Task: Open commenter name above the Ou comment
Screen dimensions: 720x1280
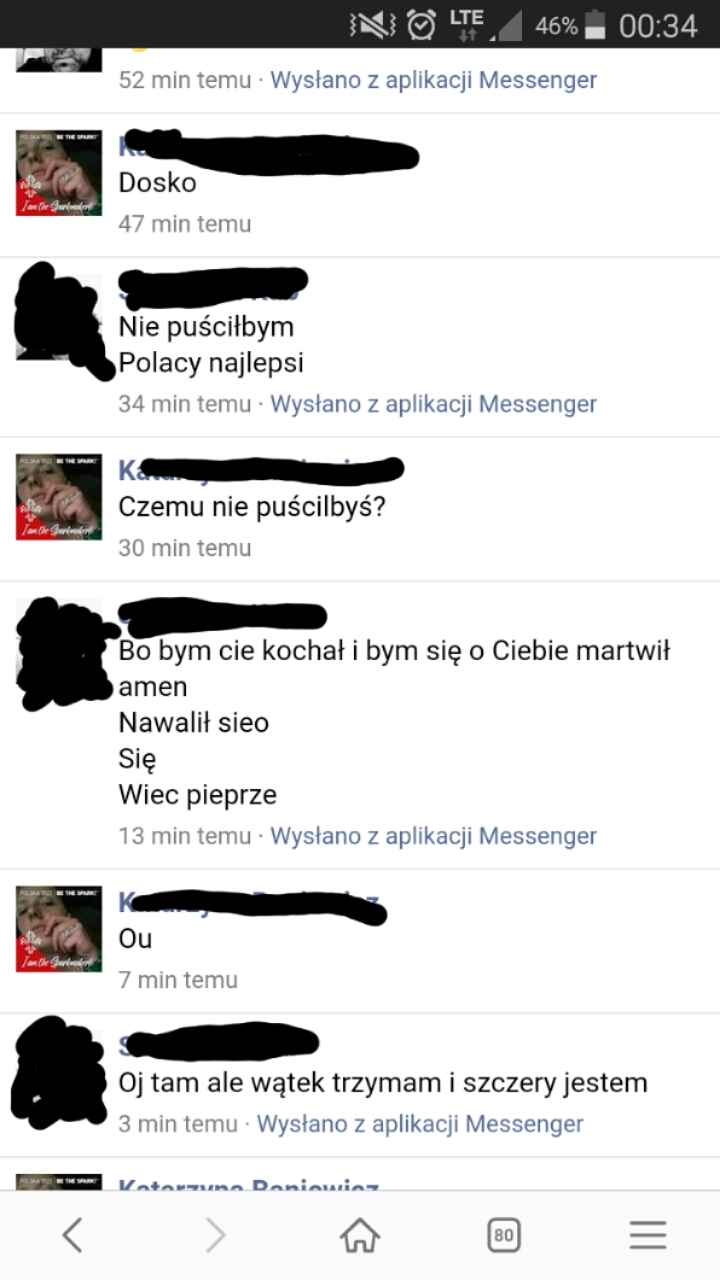Action: (x=250, y=903)
